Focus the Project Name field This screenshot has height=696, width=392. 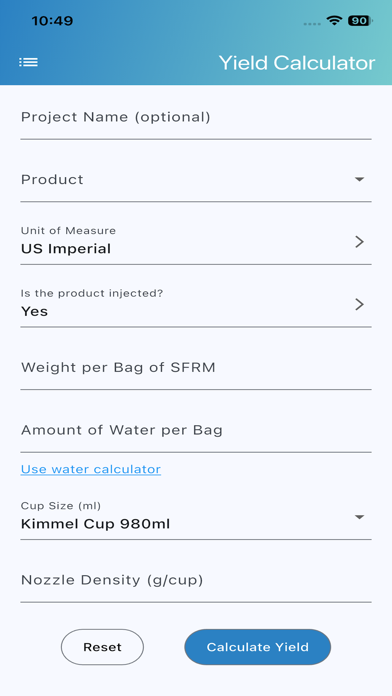point(196,119)
